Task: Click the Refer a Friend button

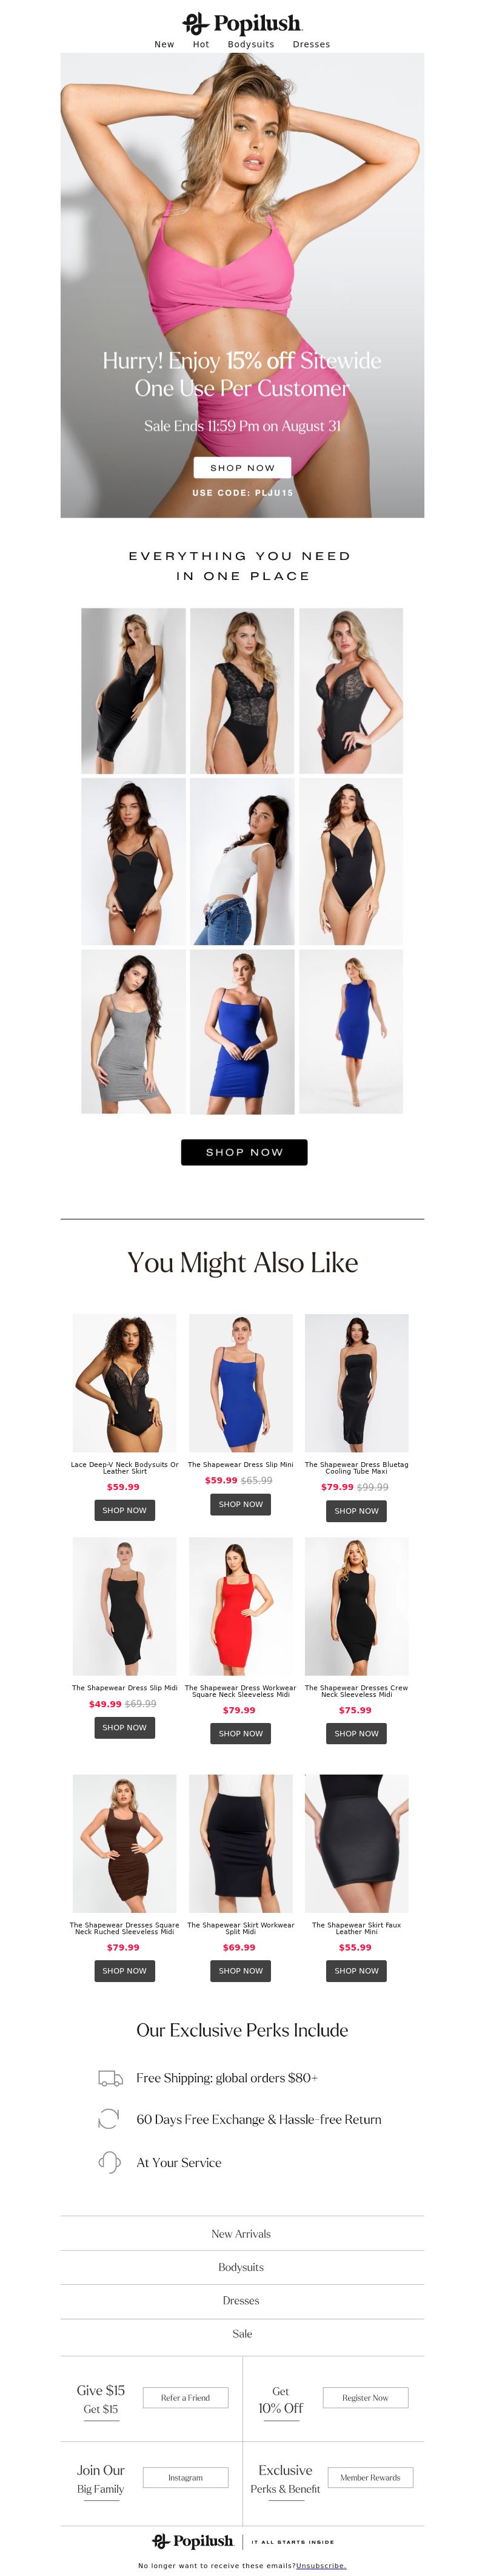Action: click(185, 2397)
